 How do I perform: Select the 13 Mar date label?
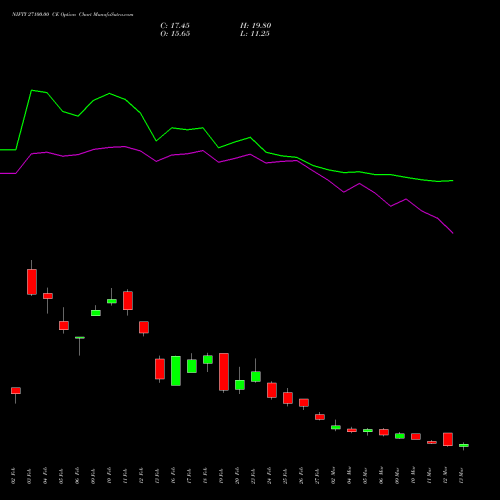coord(461,476)
